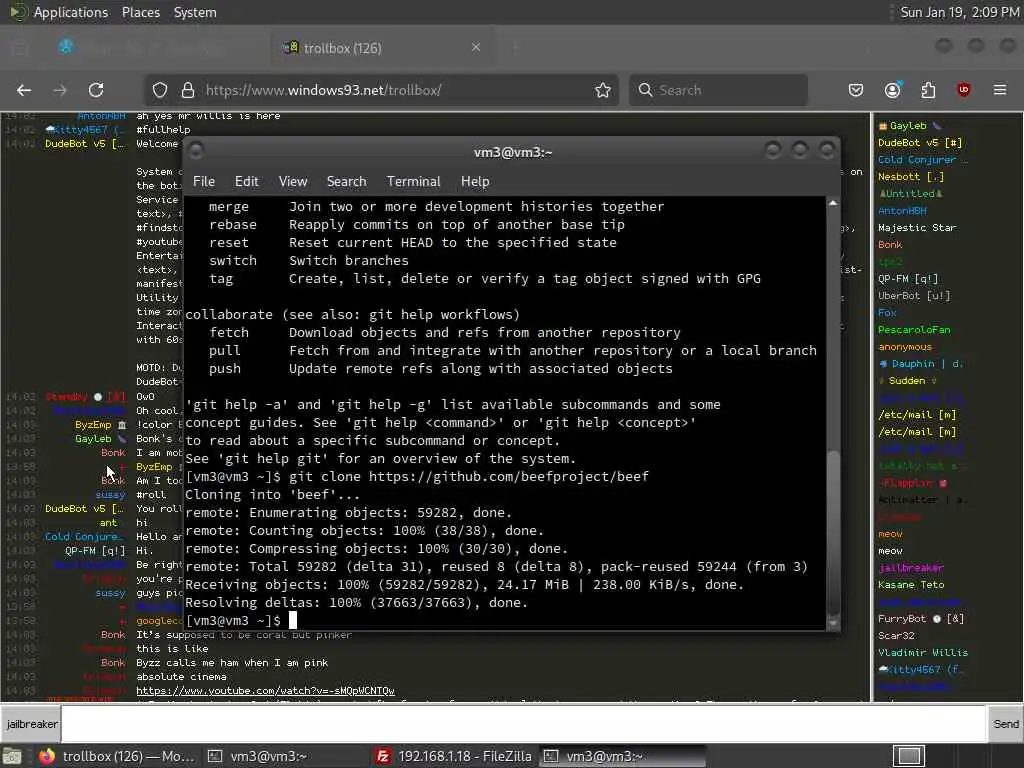Select user Vladimir Willis in user list
Image resolution: width=1024 pixels, height=768 pixels.
tap(923, 652)
